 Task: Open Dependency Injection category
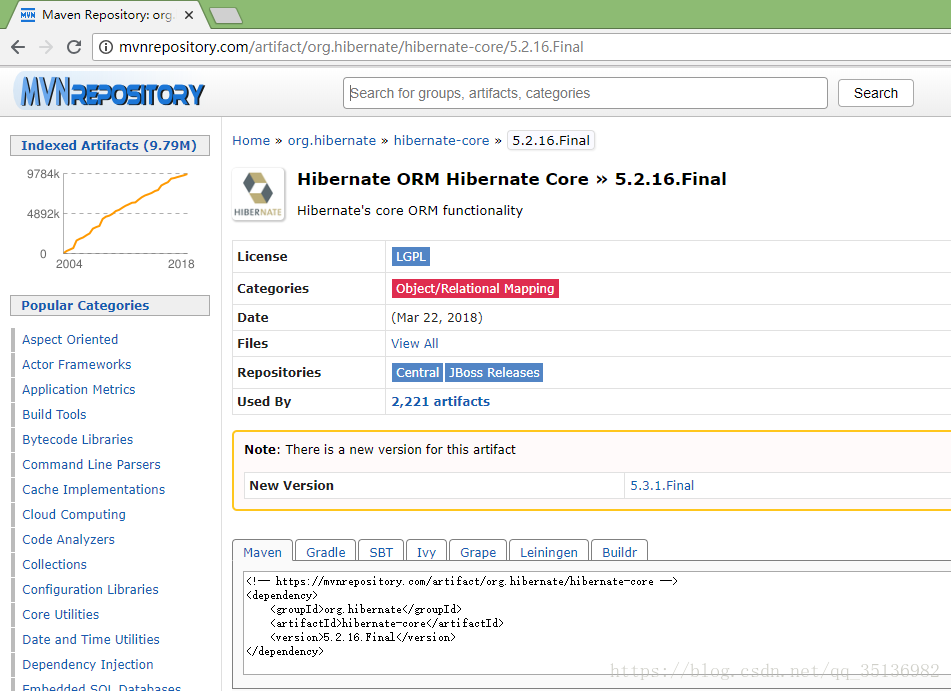88,665
